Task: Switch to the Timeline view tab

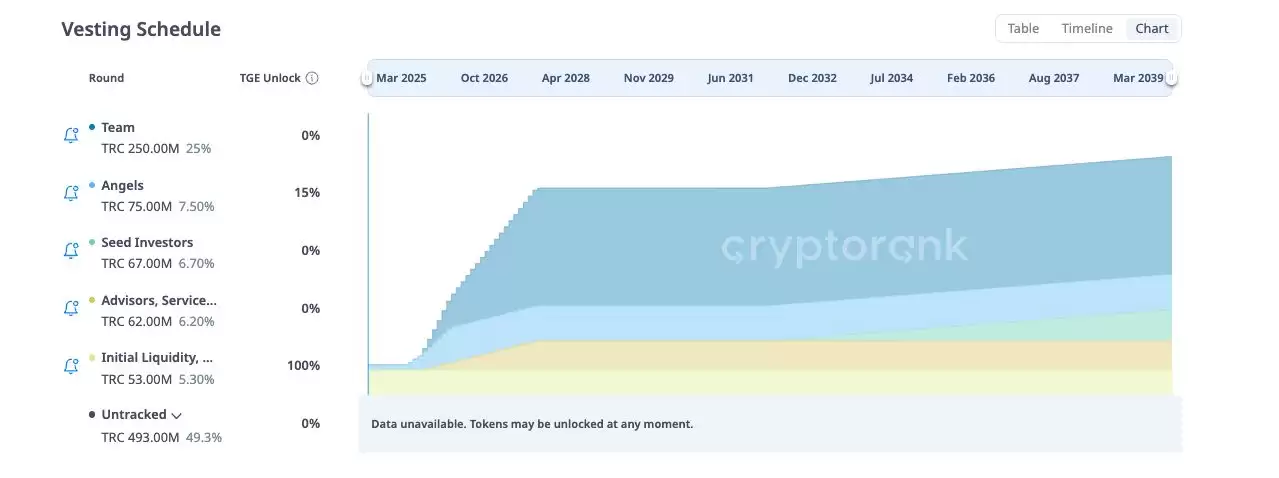Action: (x=1087, y=29)
